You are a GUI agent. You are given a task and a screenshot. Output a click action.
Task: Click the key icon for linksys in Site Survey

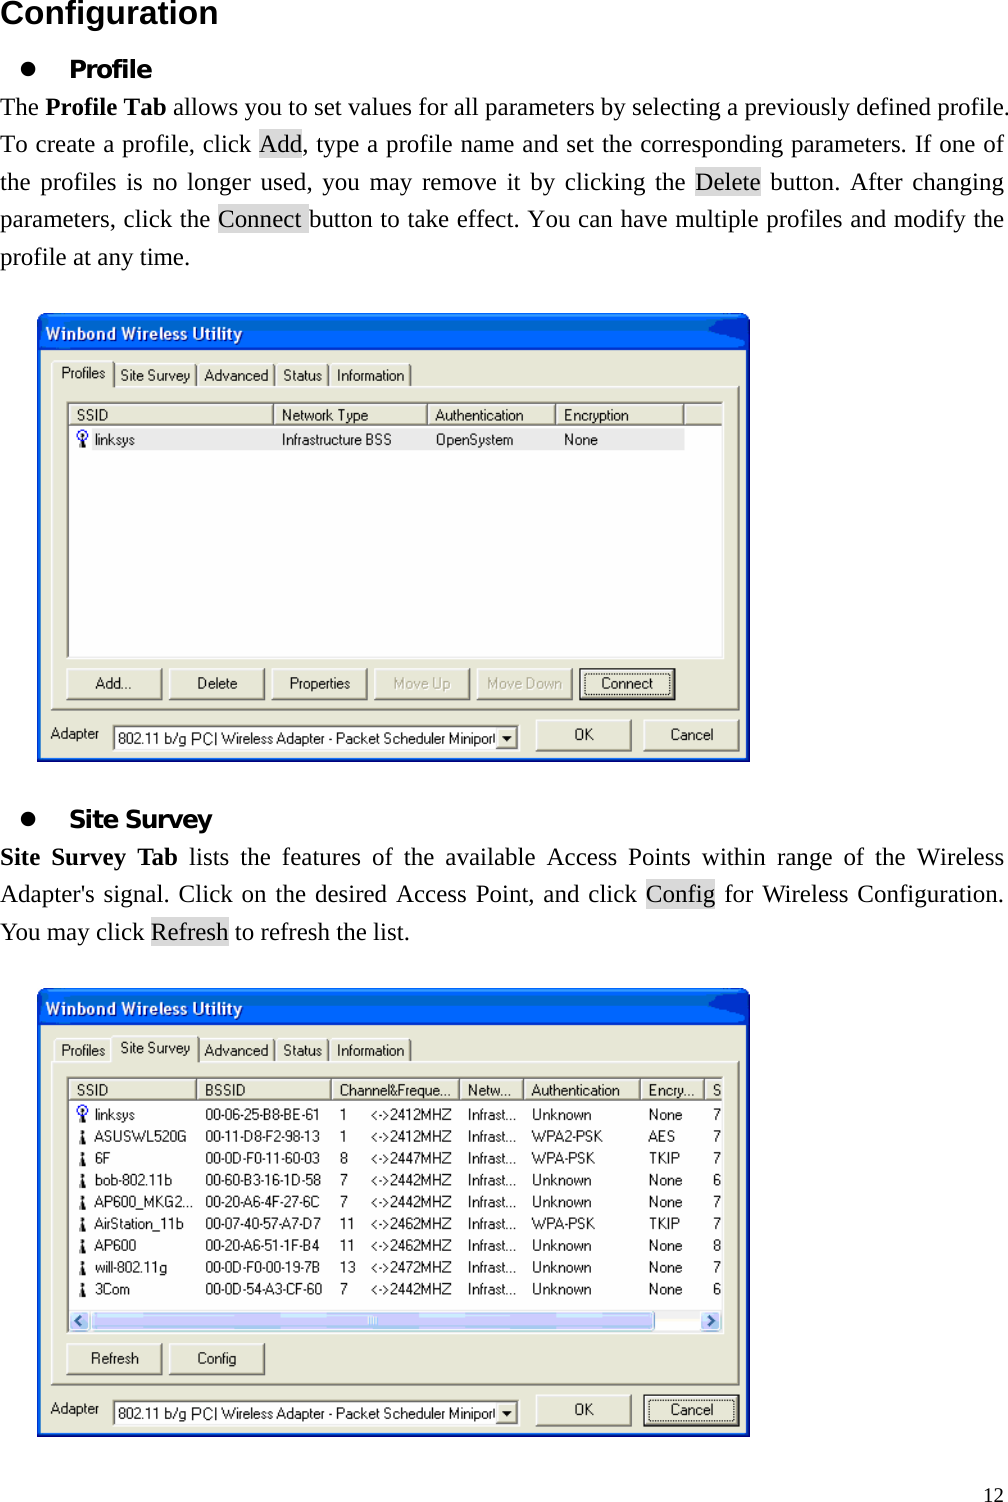click(x=82, y=1114)
